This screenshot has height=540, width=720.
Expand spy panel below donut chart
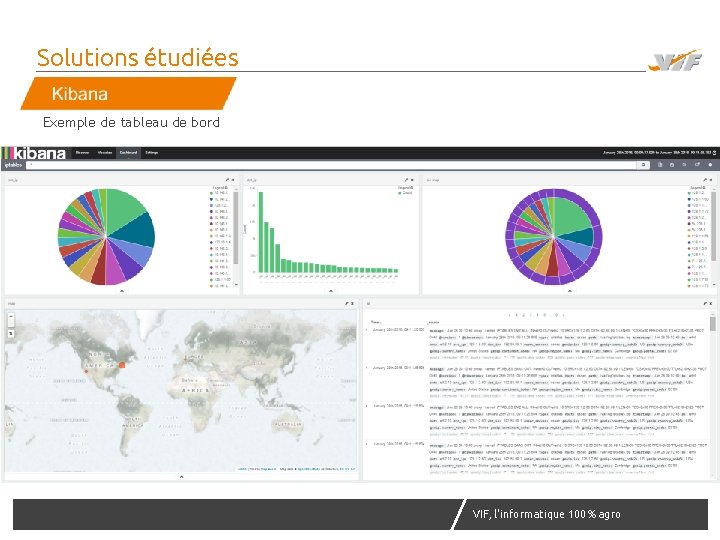[569, 291]
